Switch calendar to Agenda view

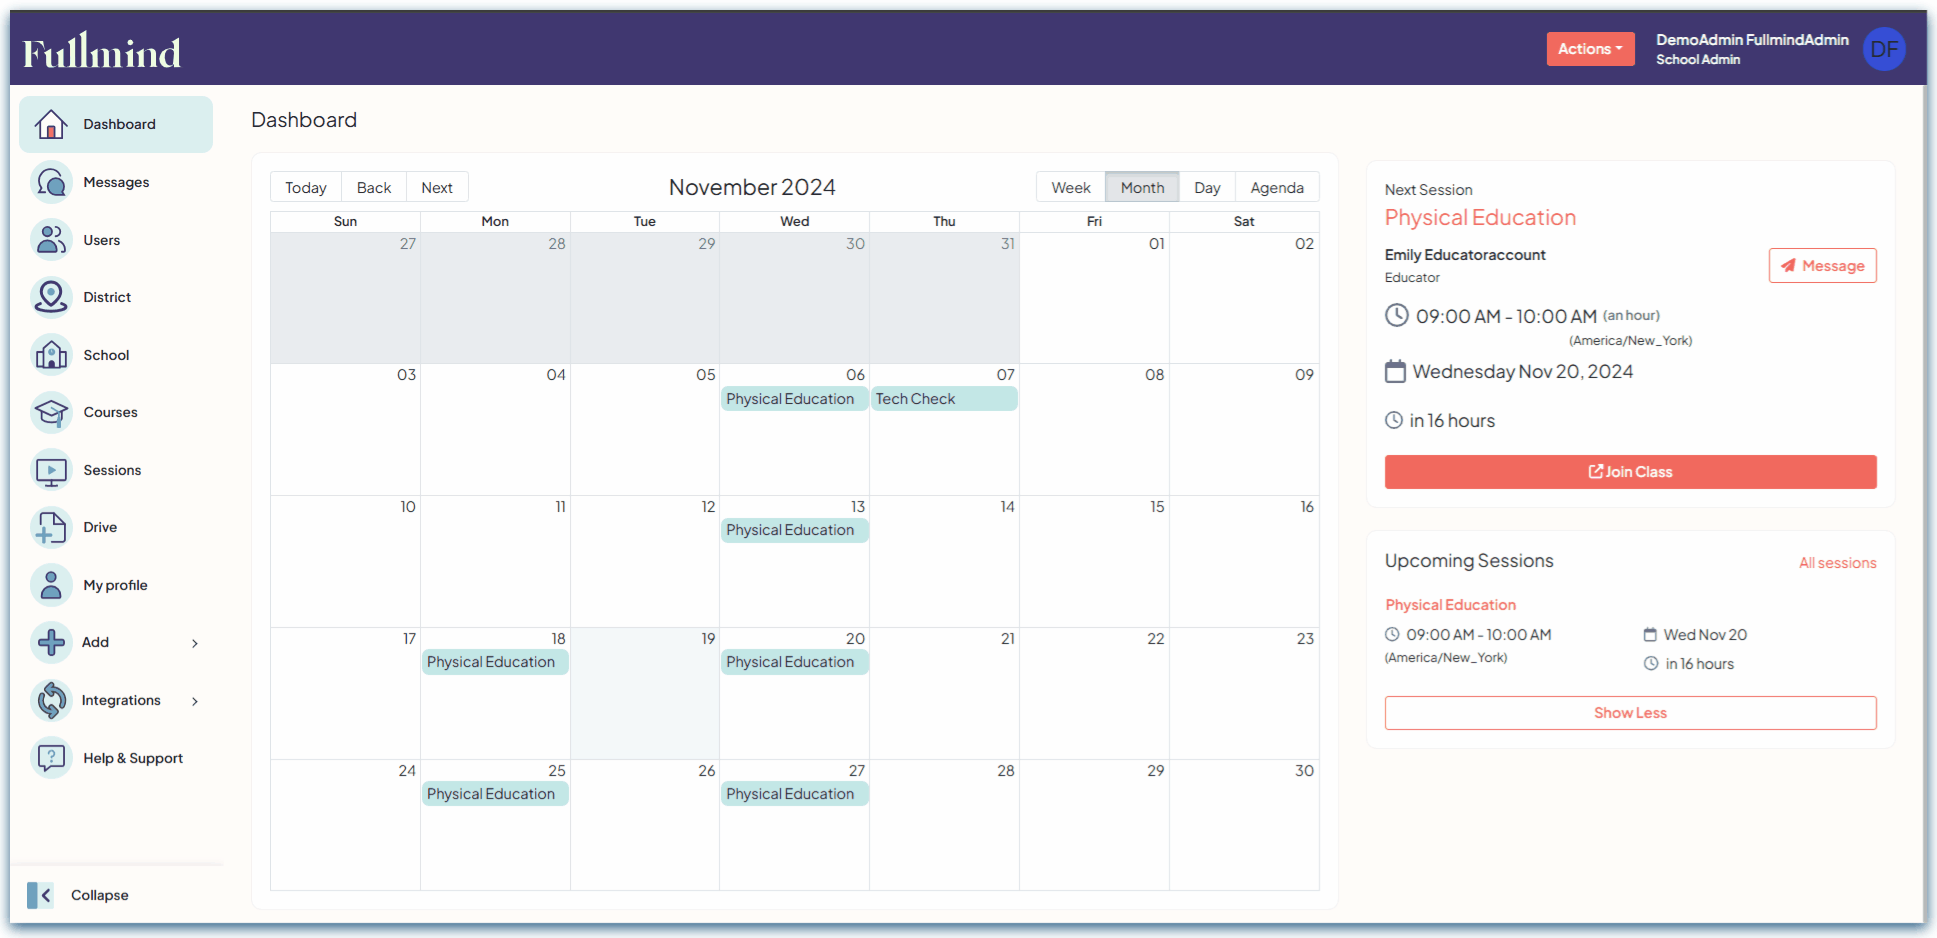(1277, 187)
